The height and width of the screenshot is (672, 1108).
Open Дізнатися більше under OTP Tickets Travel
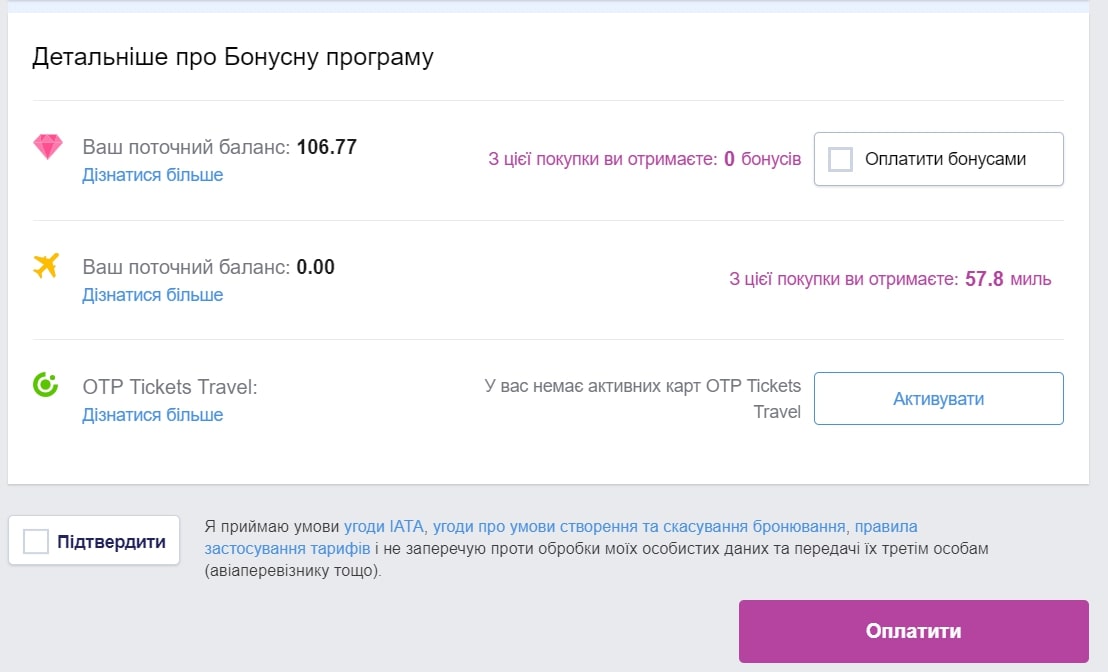153,415
